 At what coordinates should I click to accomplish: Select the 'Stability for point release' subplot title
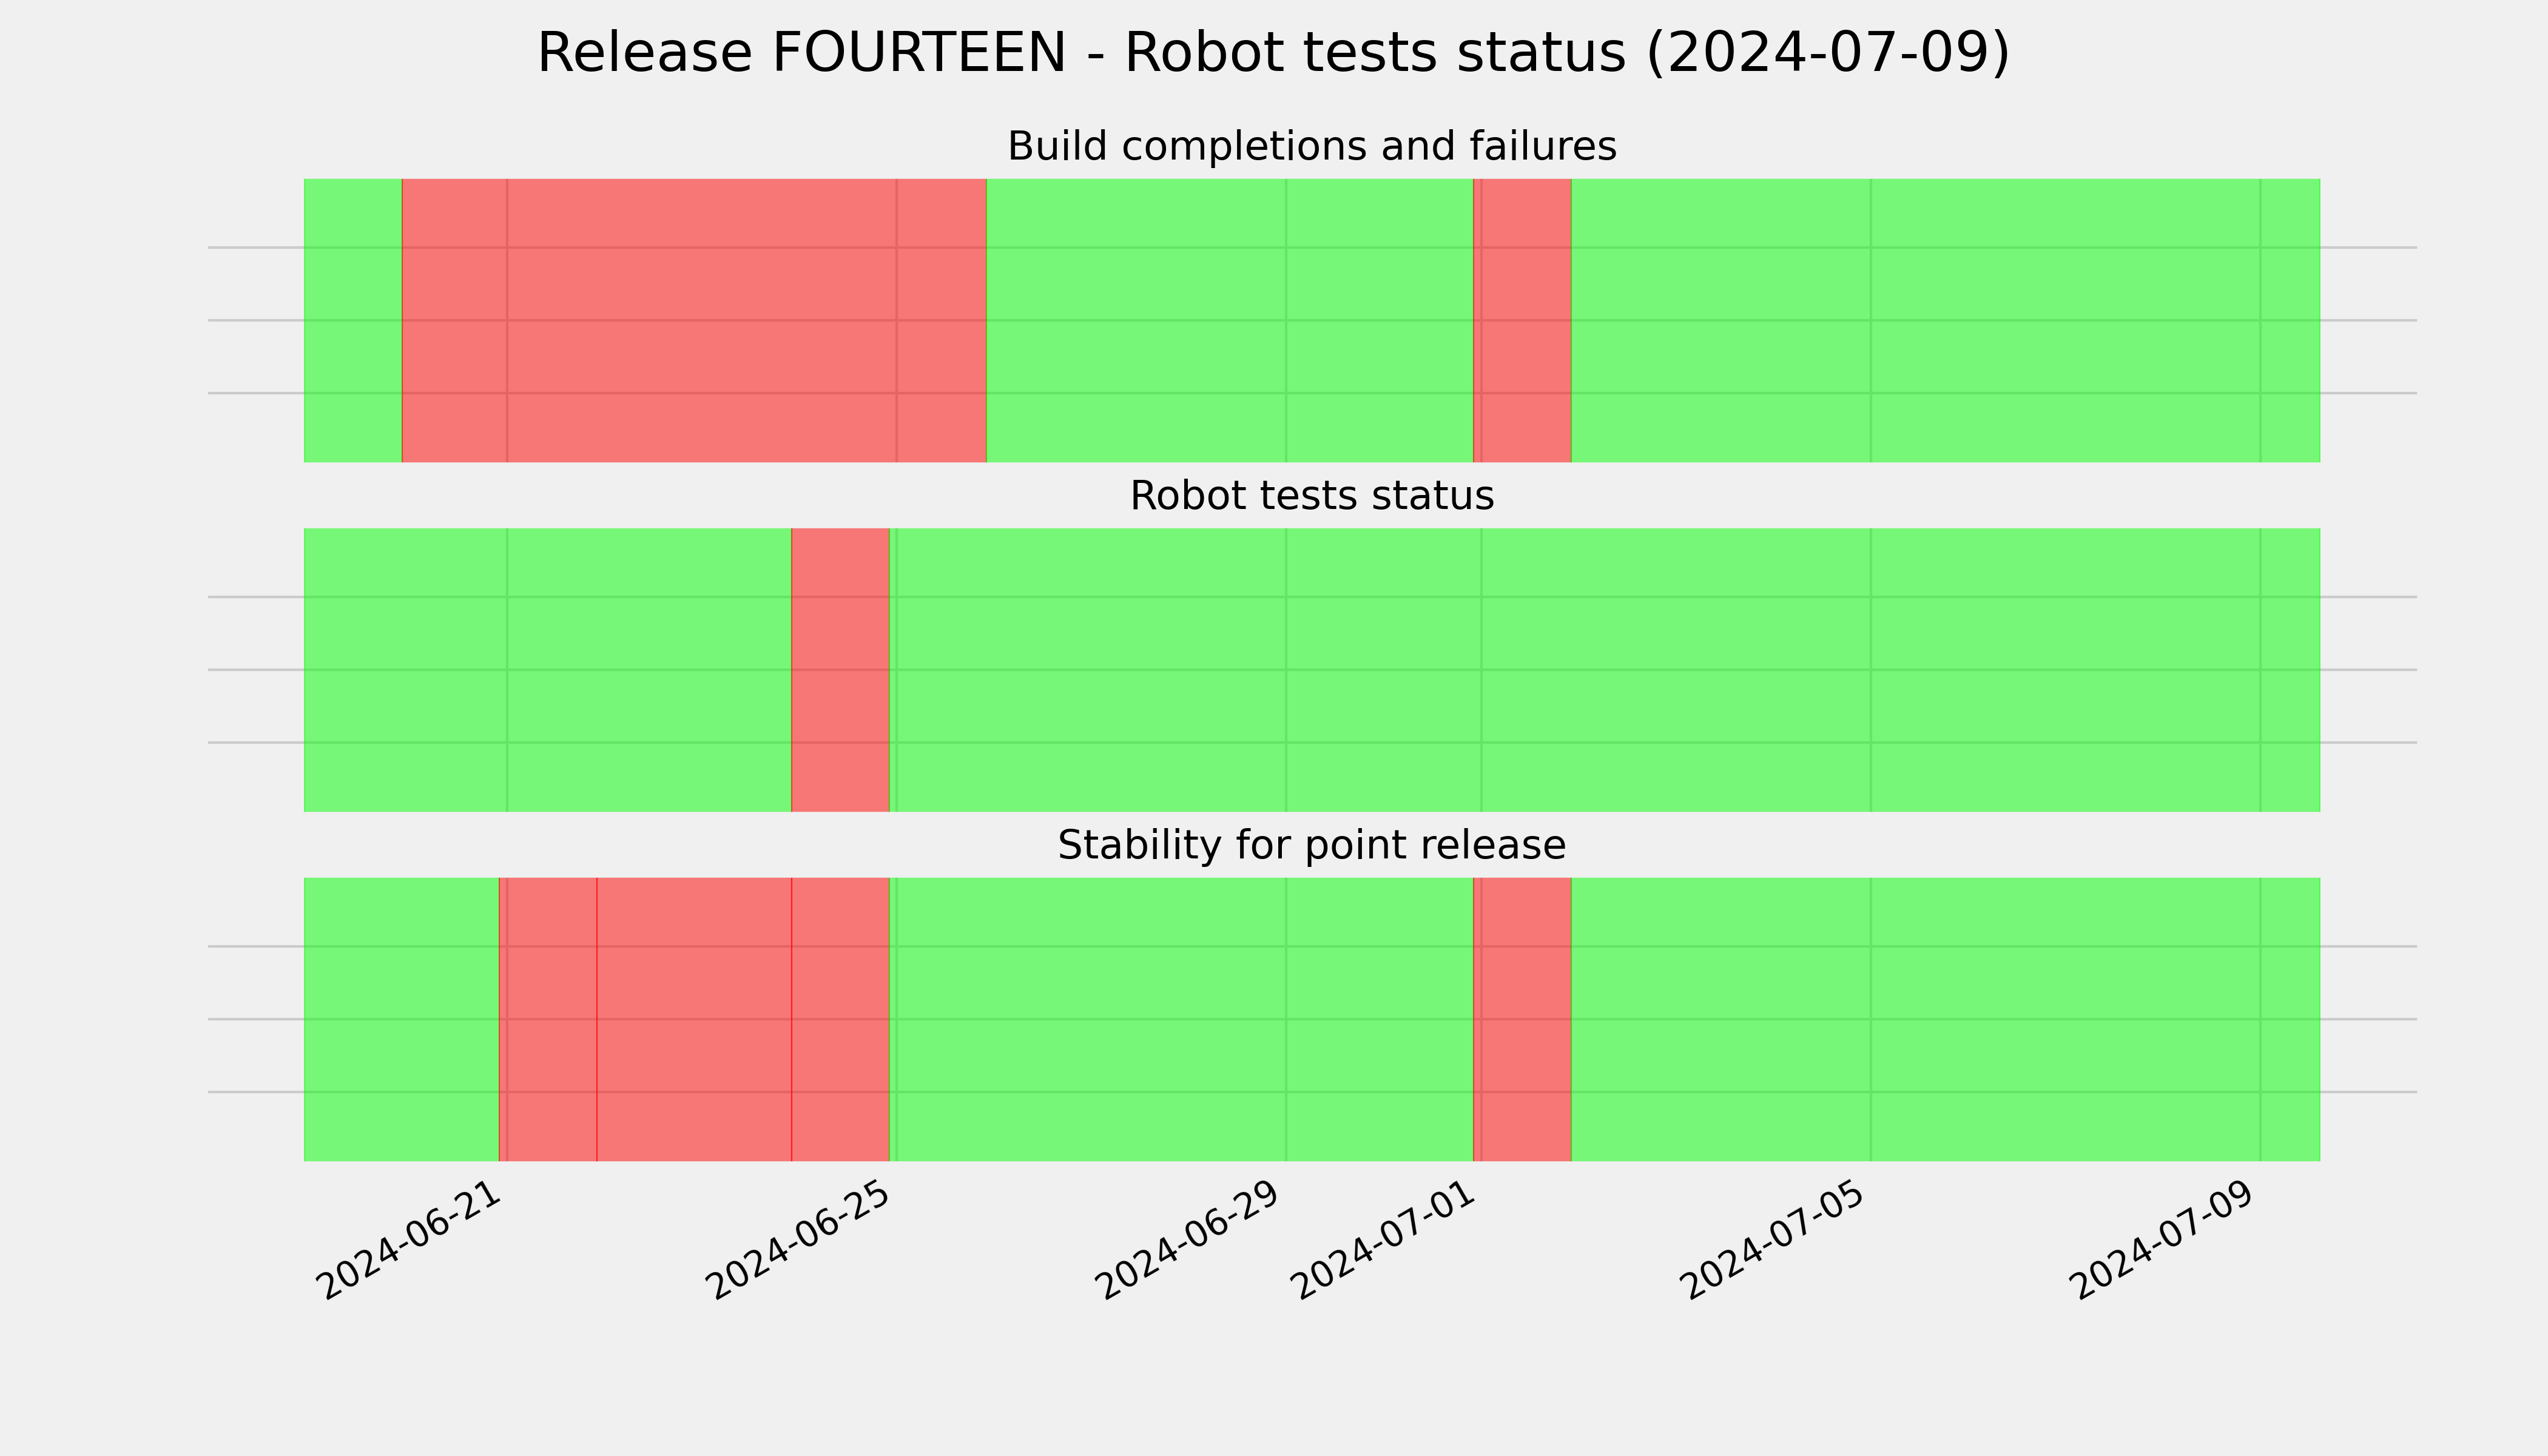(x=1311, y=845)
